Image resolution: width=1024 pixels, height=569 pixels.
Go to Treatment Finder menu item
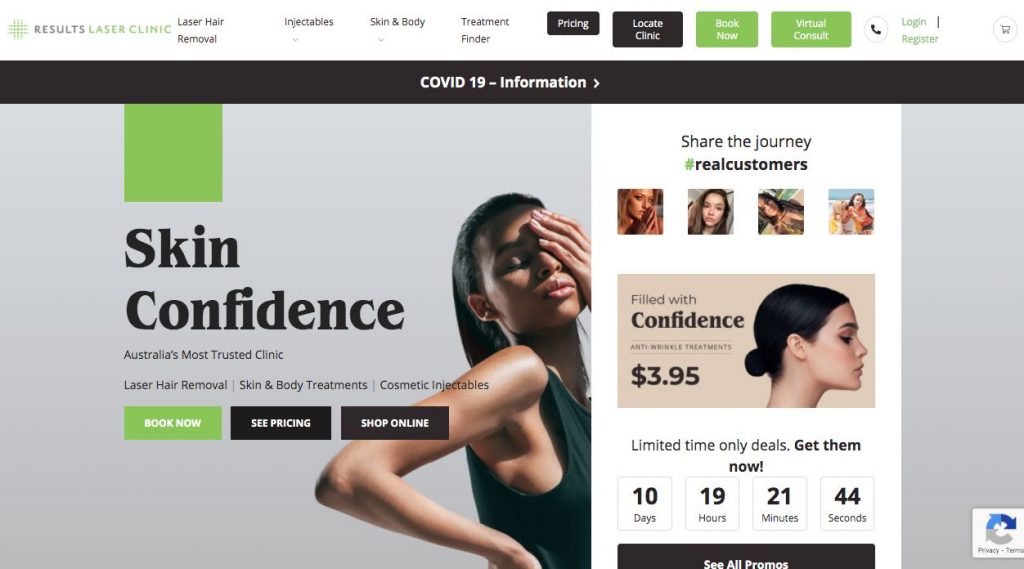click(485, 30)
